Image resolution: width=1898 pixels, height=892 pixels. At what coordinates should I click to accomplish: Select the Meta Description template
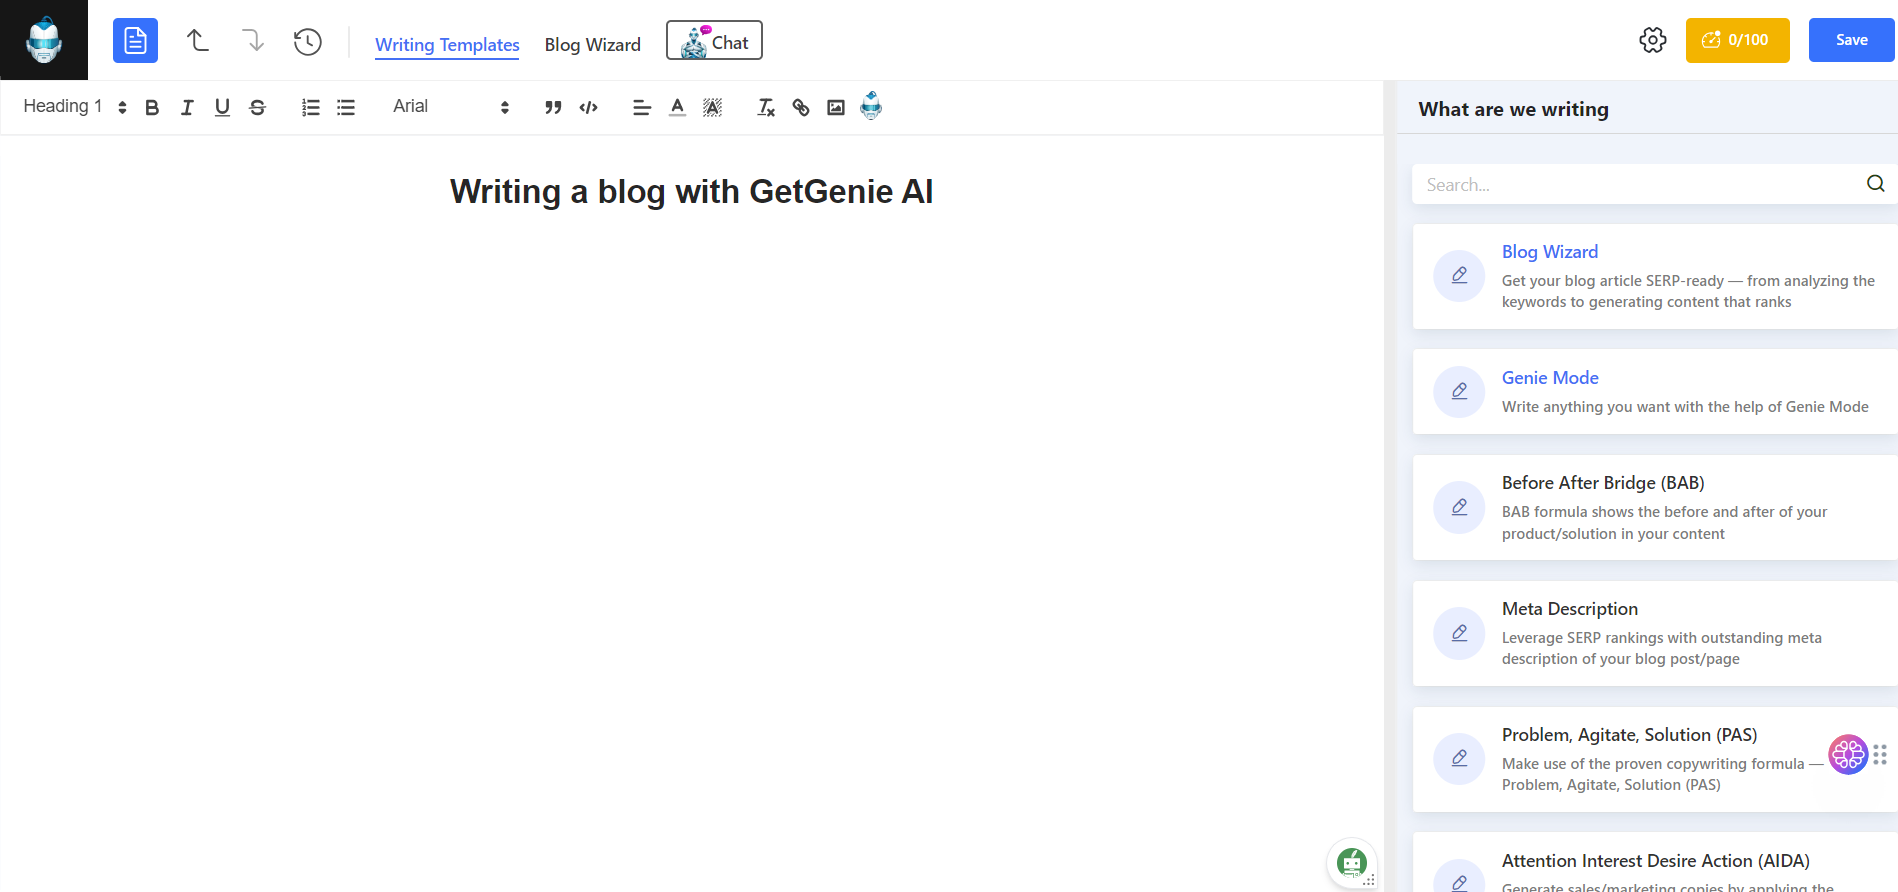click(1655, 633)
